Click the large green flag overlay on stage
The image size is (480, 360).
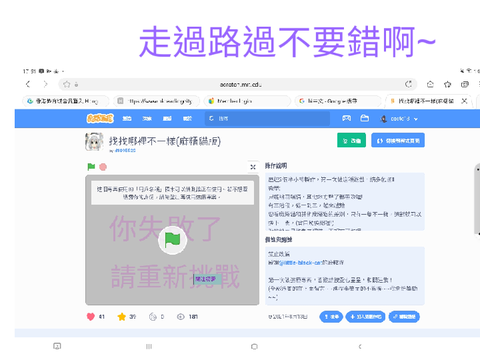(172, 240)
